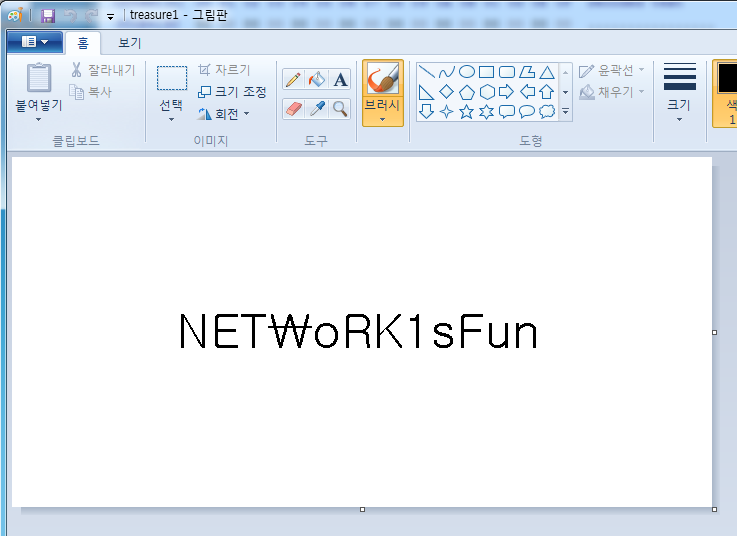Click the Paint application icon in title bar
Screen dimensions: 737x536
pos(15,15)
